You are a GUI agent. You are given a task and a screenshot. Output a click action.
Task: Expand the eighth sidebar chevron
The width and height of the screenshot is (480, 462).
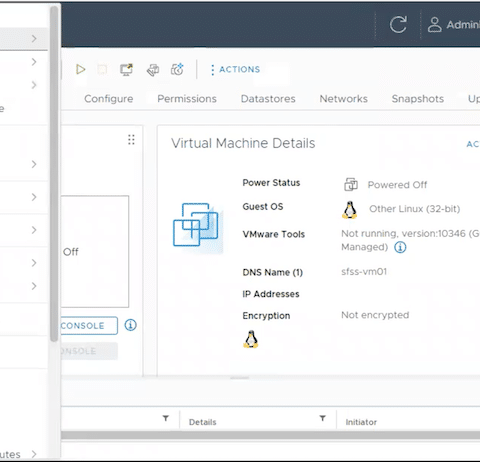pyautogui.click(x=34, y=286)
